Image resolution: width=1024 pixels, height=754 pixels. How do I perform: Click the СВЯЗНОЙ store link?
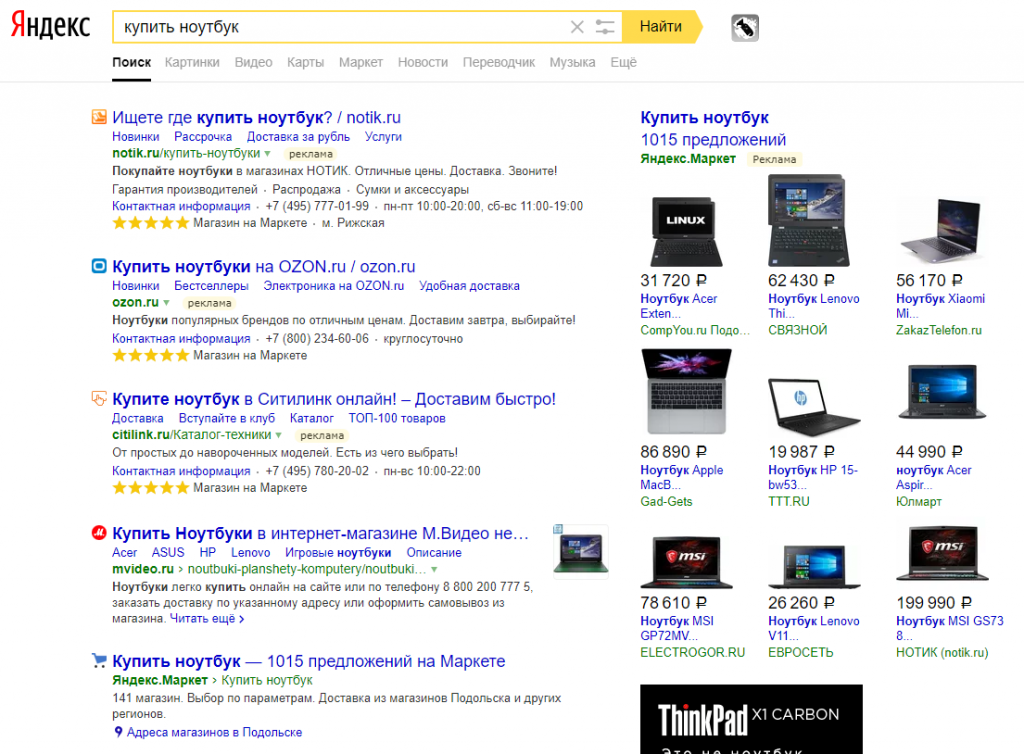797,330
